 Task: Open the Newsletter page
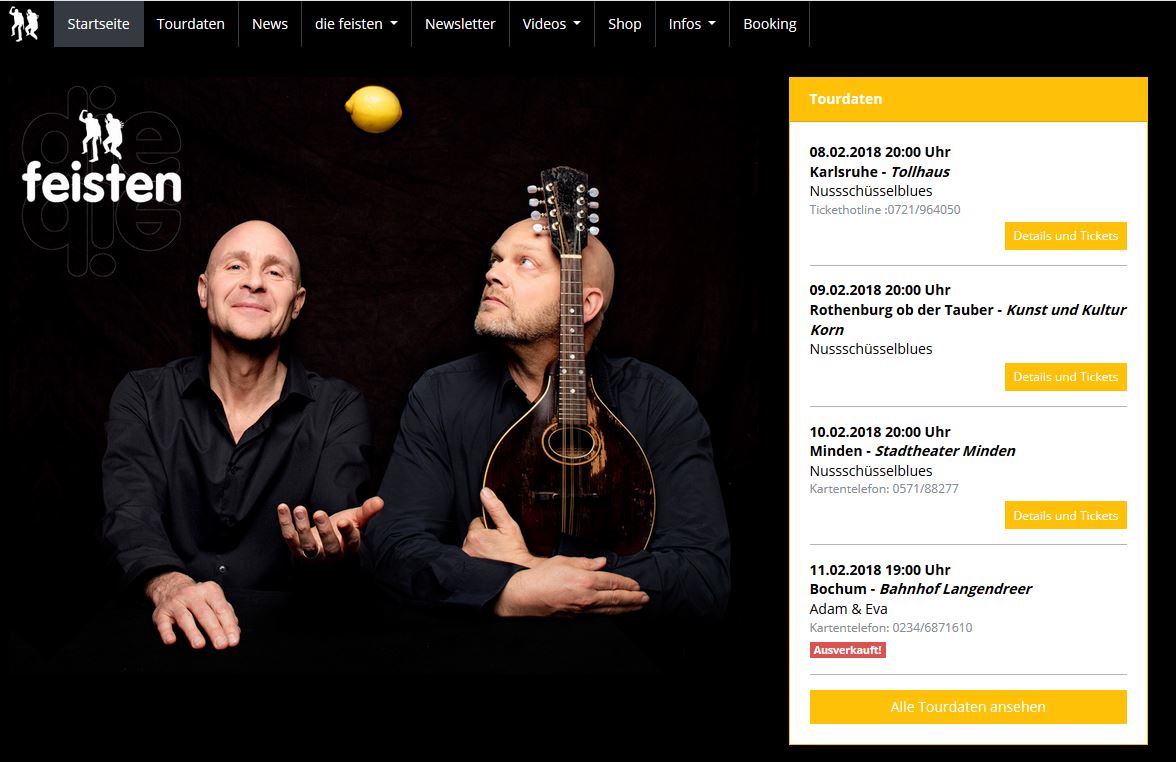click(460, 24)
